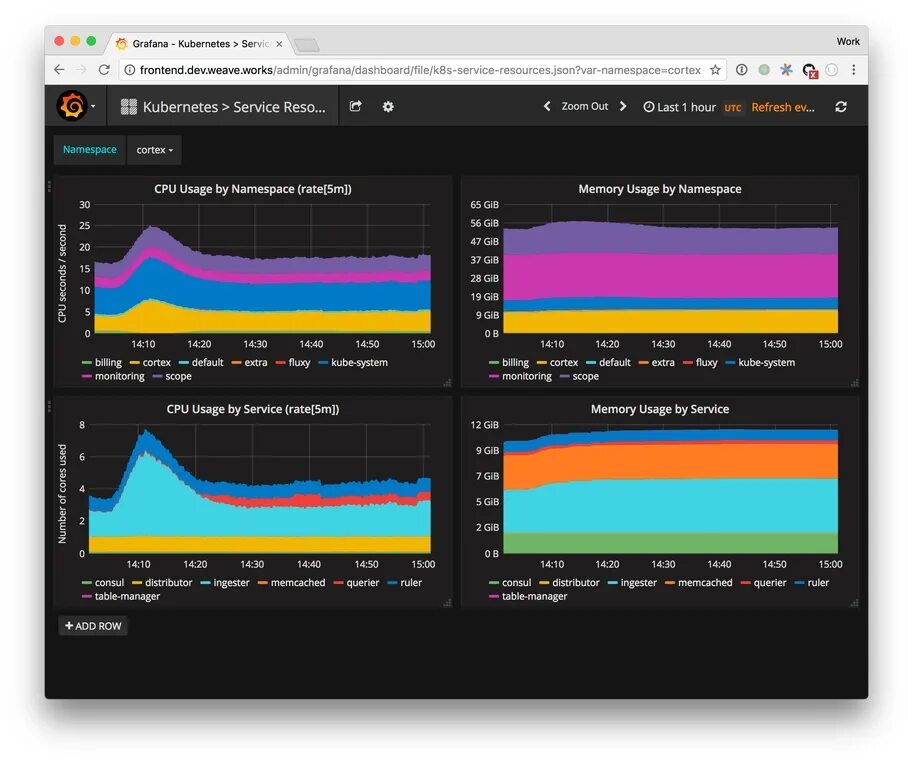Click fluxy color swatch in CPU by Namespace legend
The height and width of the screenshot is (763, 913).
[280, 362]
